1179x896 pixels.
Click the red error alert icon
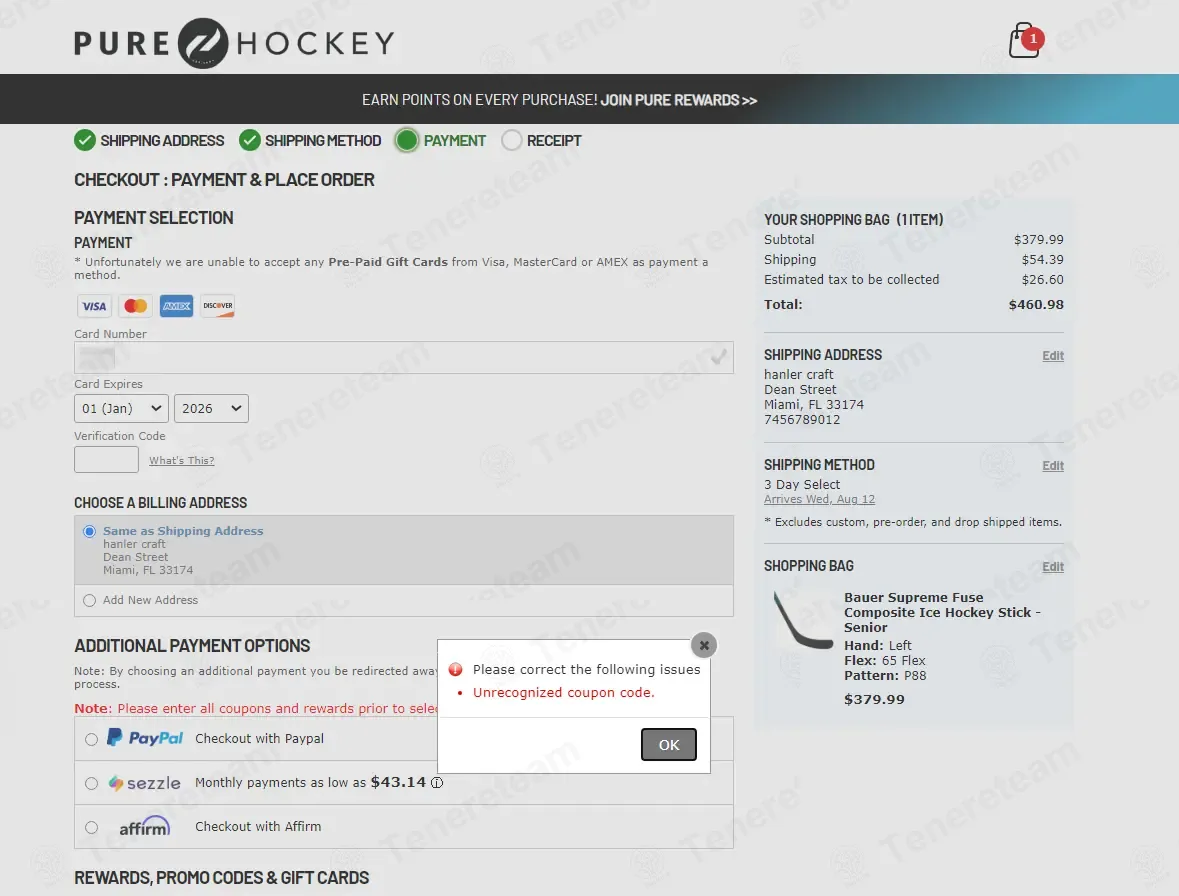pyautogui.click(x=456, y=670)
